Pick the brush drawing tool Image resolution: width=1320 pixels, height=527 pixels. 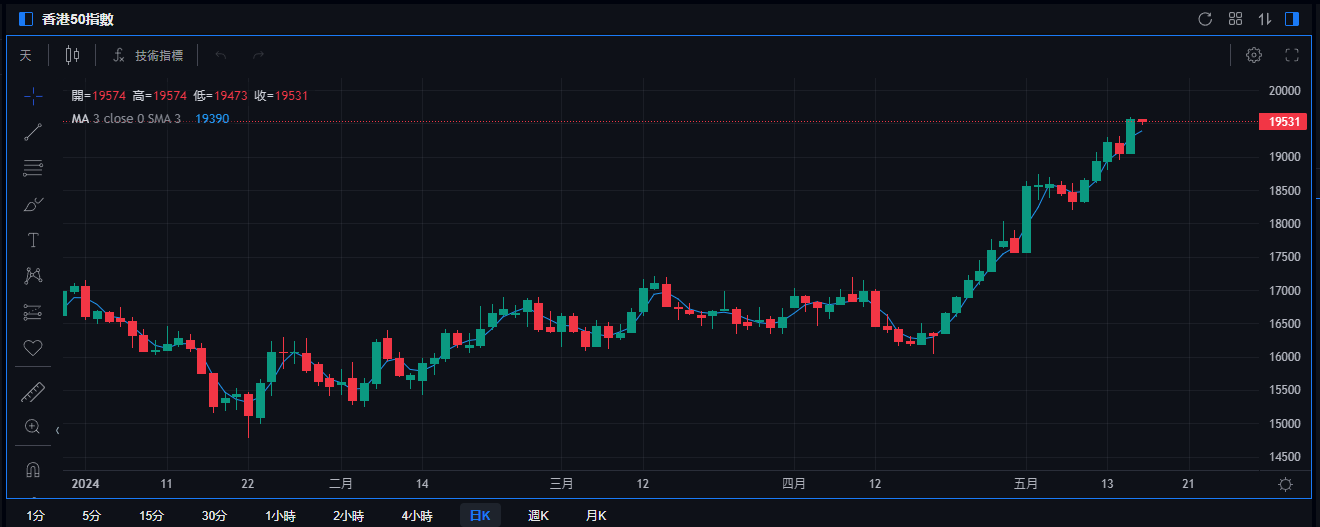33,204
